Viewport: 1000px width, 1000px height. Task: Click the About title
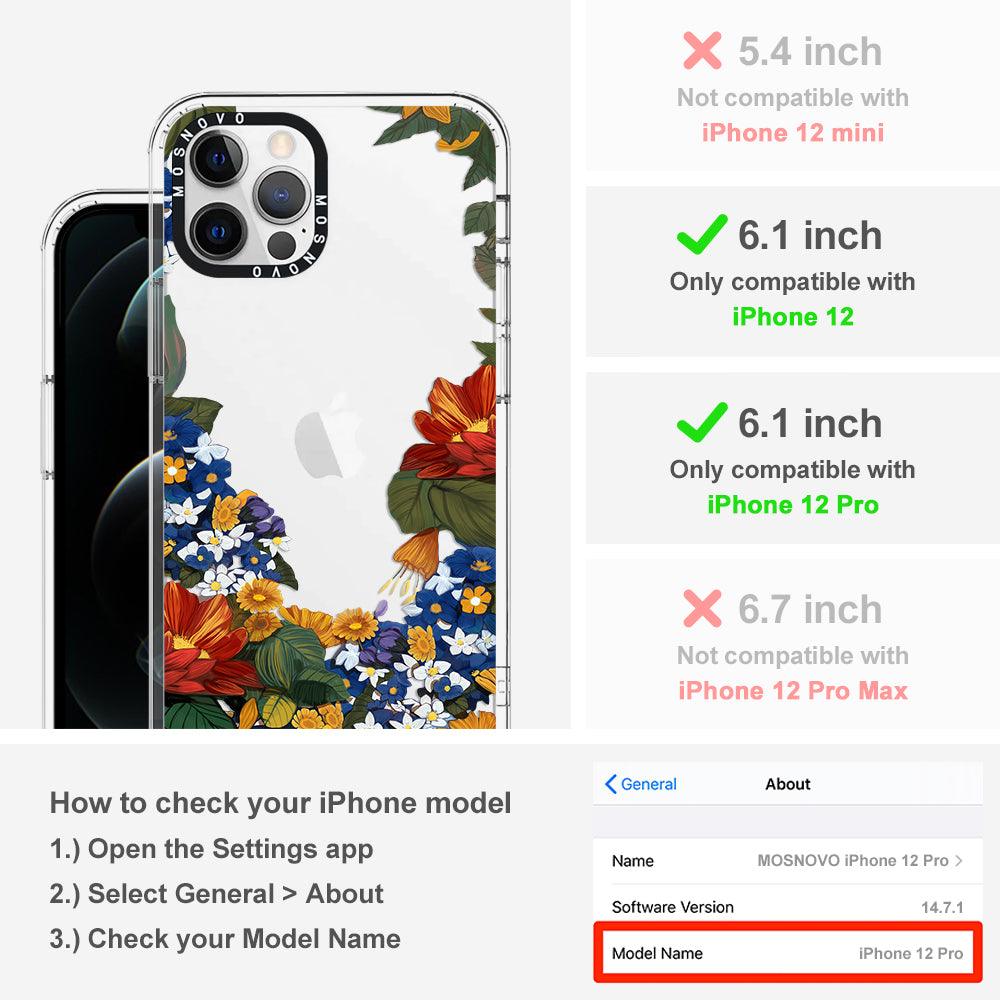click(x=788, y=784)
